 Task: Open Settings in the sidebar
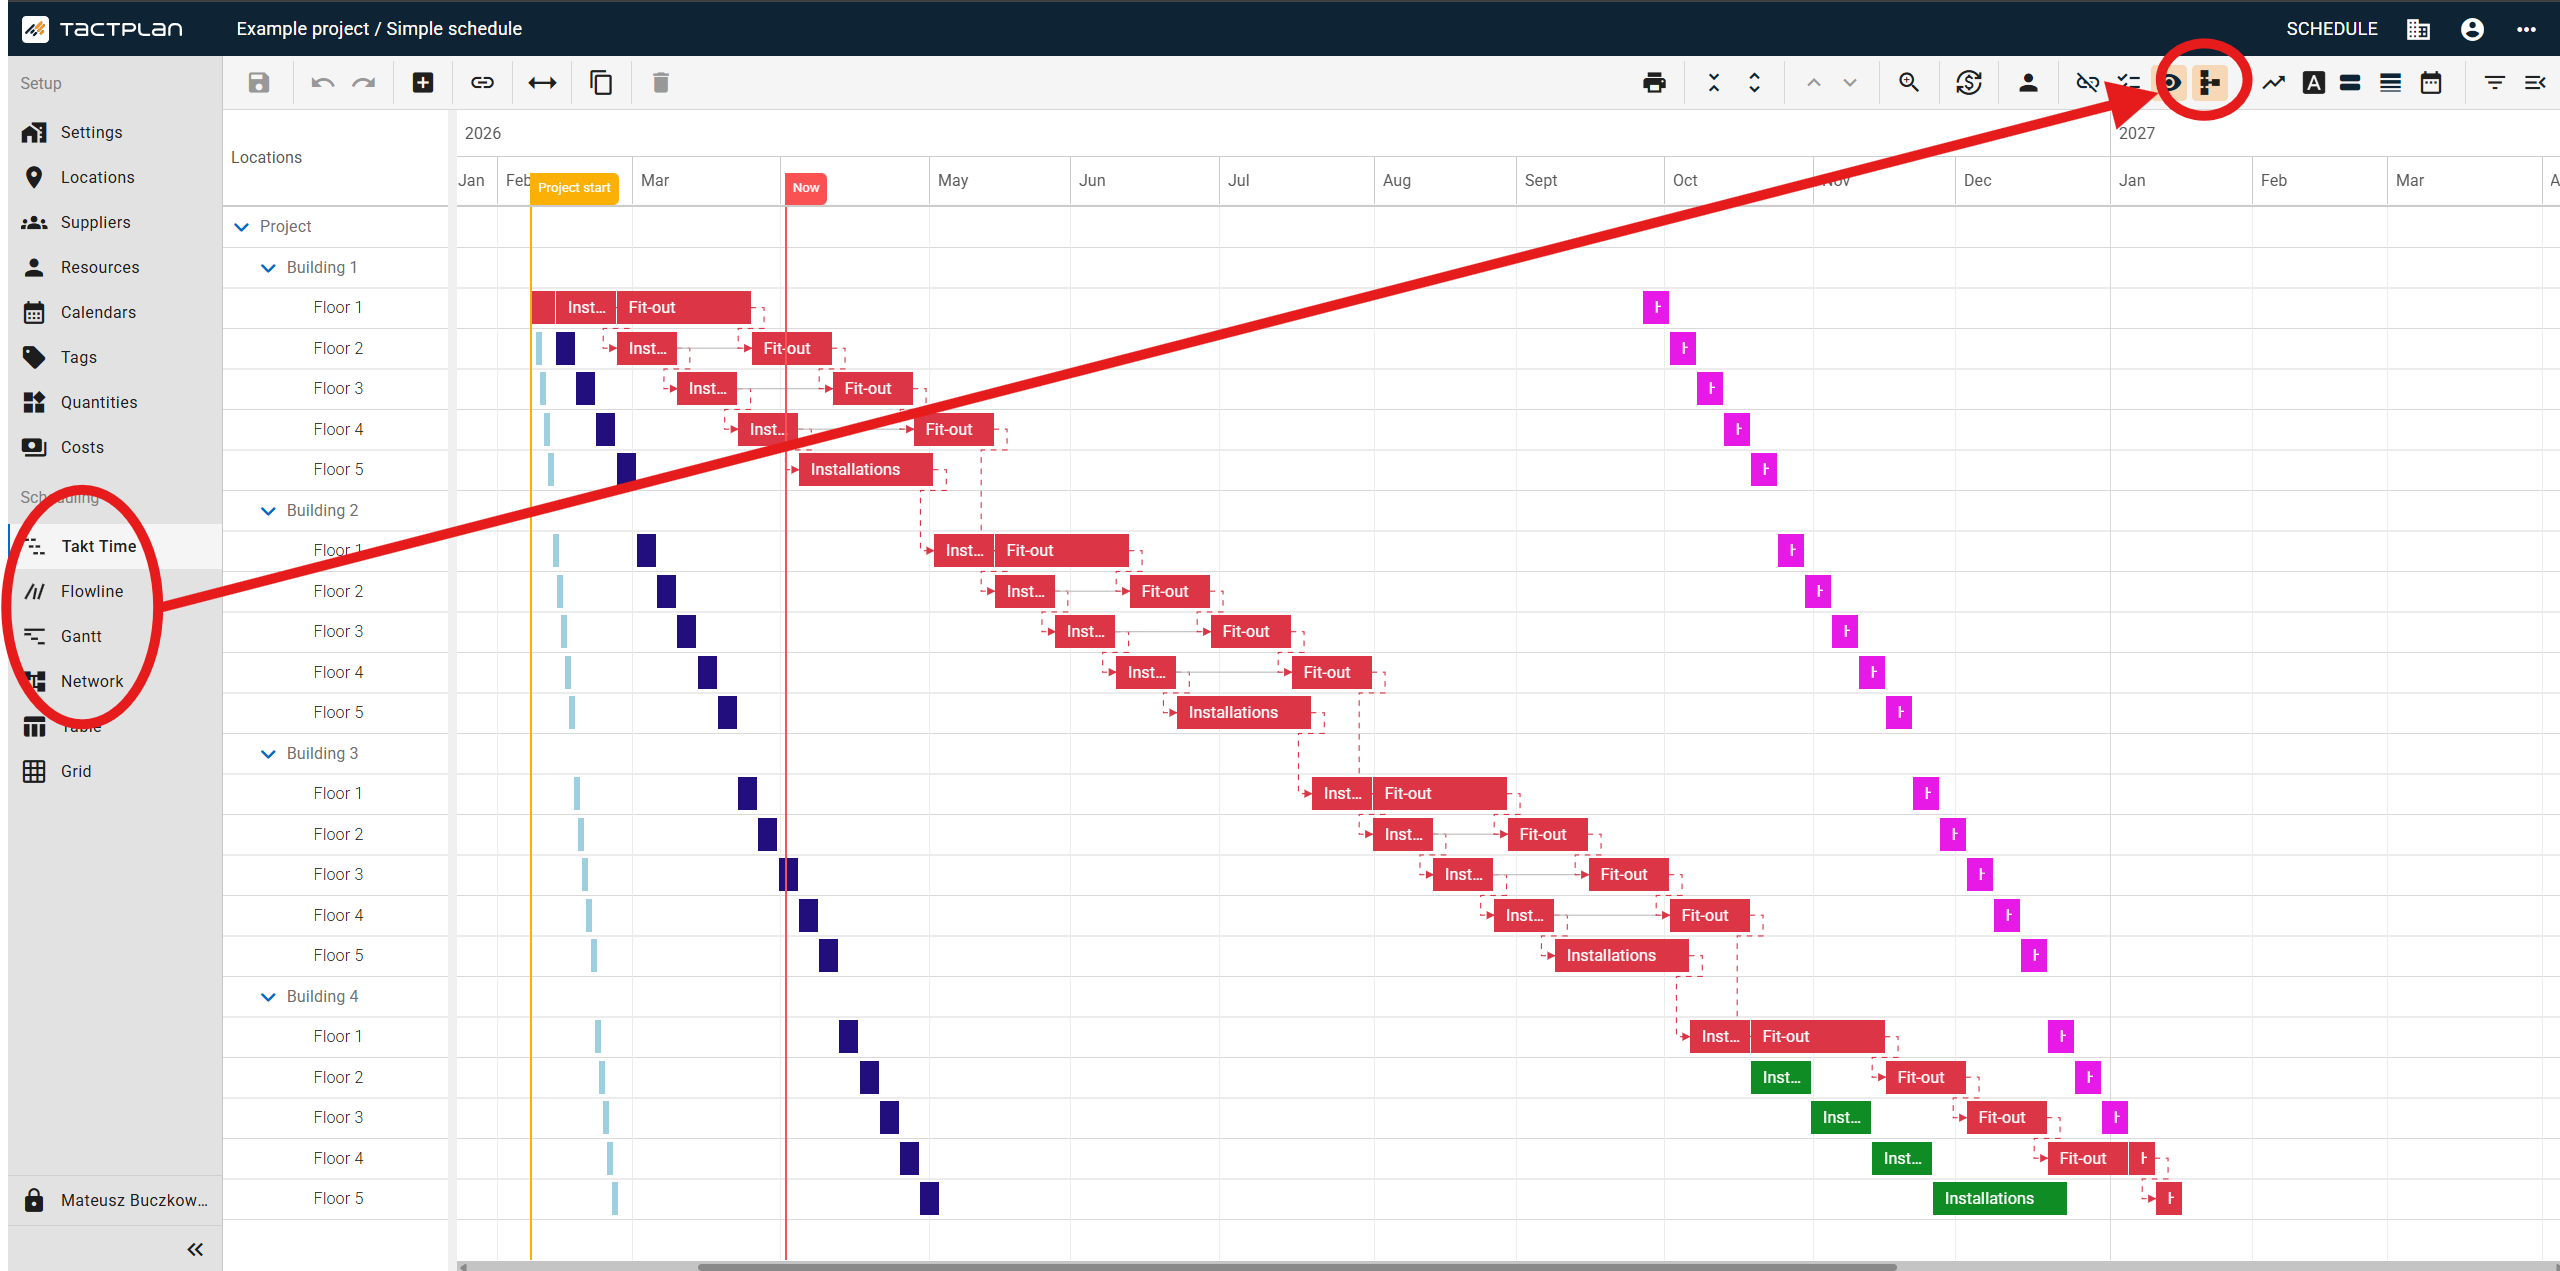point(115,132)
